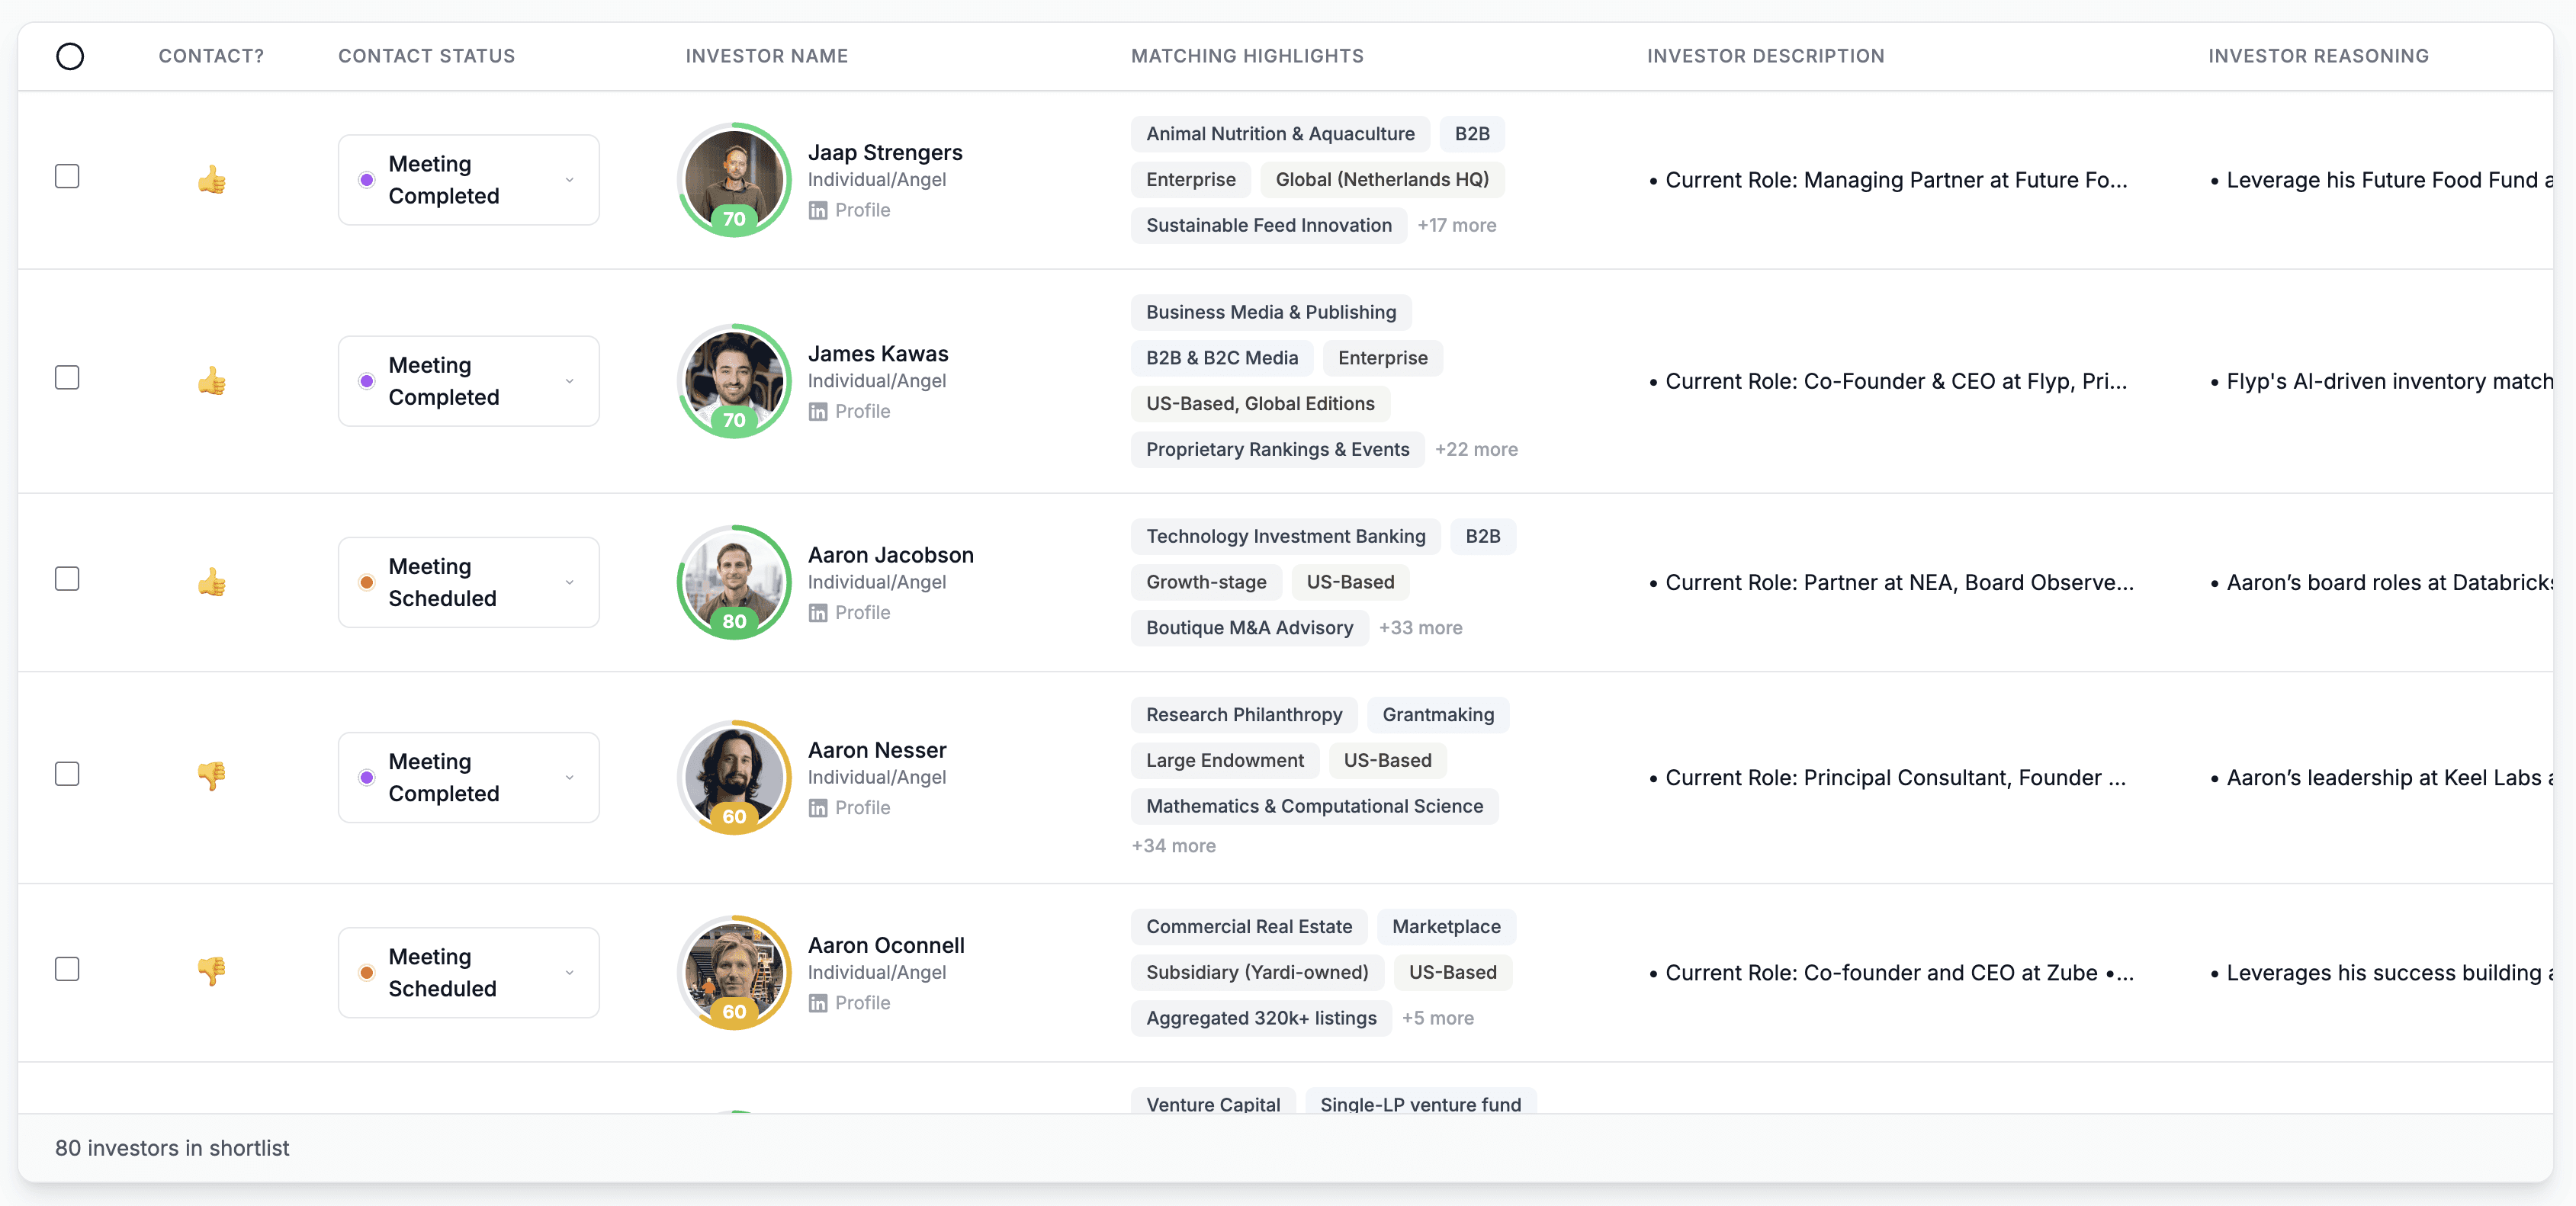Click the CONTACT STATUS column header
2576x1206 pixels.
click(x=426, y=56)
